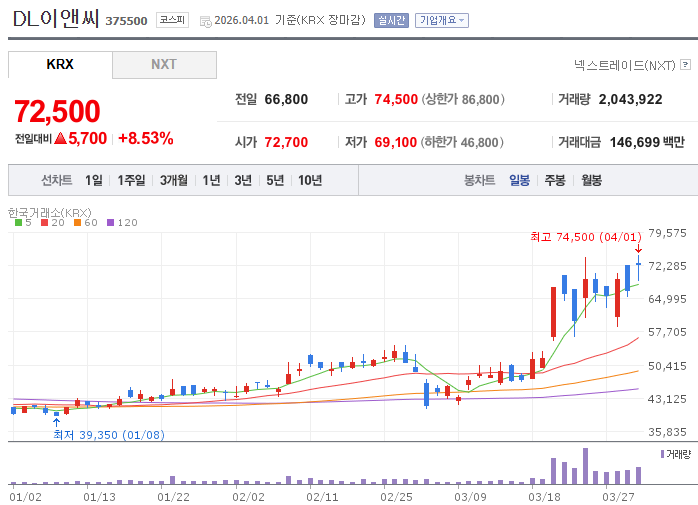Click the 코스피 market badge

(x=172, y=20)
